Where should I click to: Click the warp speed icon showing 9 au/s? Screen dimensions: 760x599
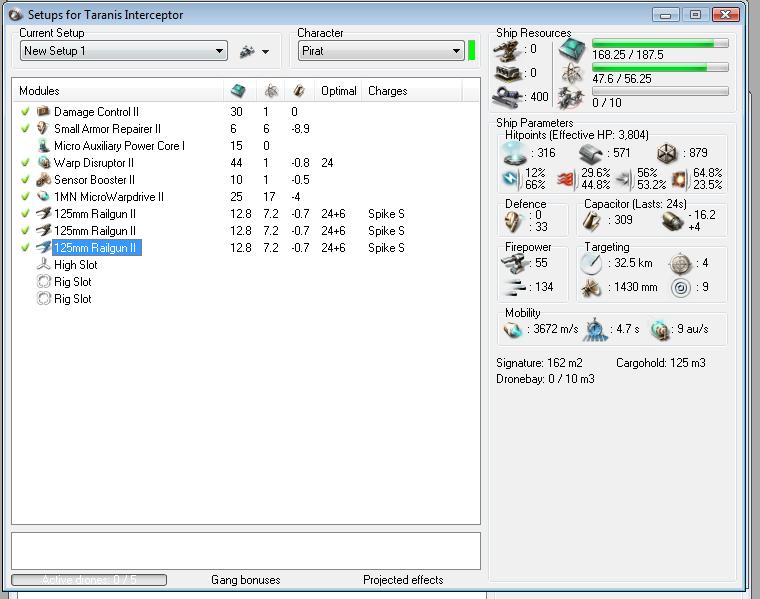pos(659,330)
